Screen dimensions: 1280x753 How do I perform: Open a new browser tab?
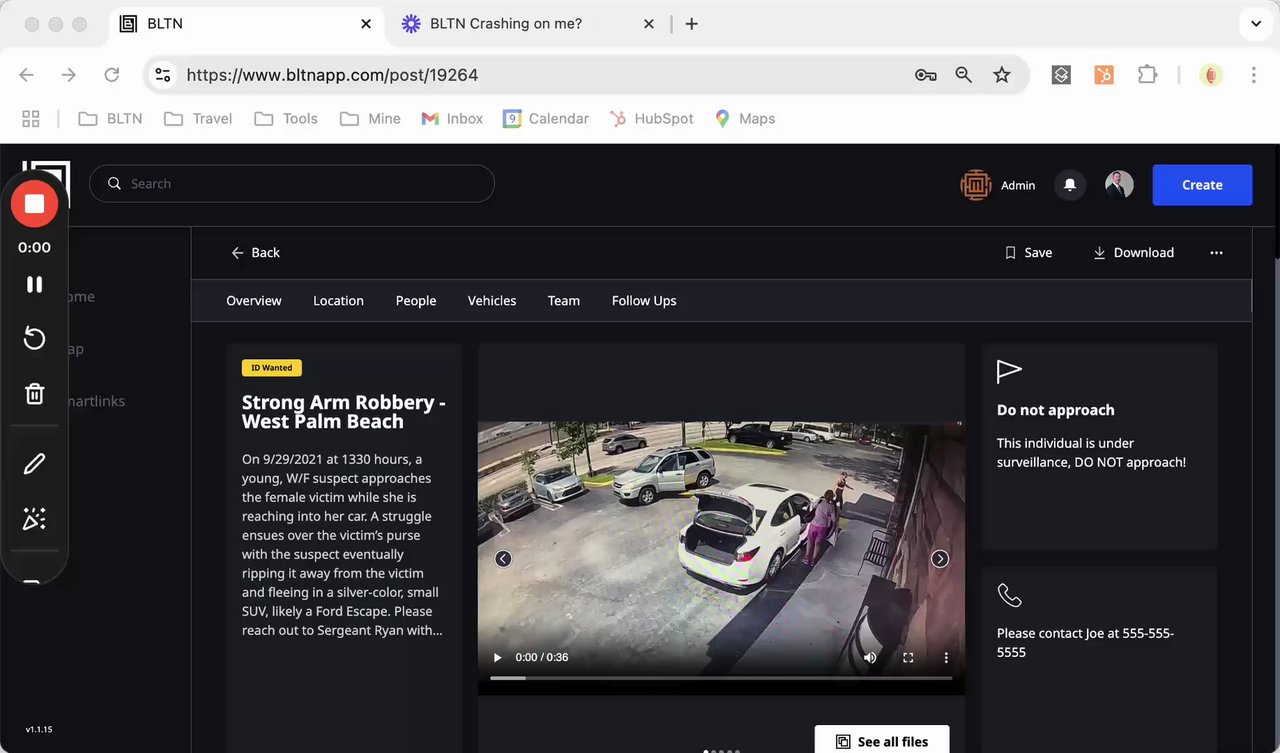691,24
